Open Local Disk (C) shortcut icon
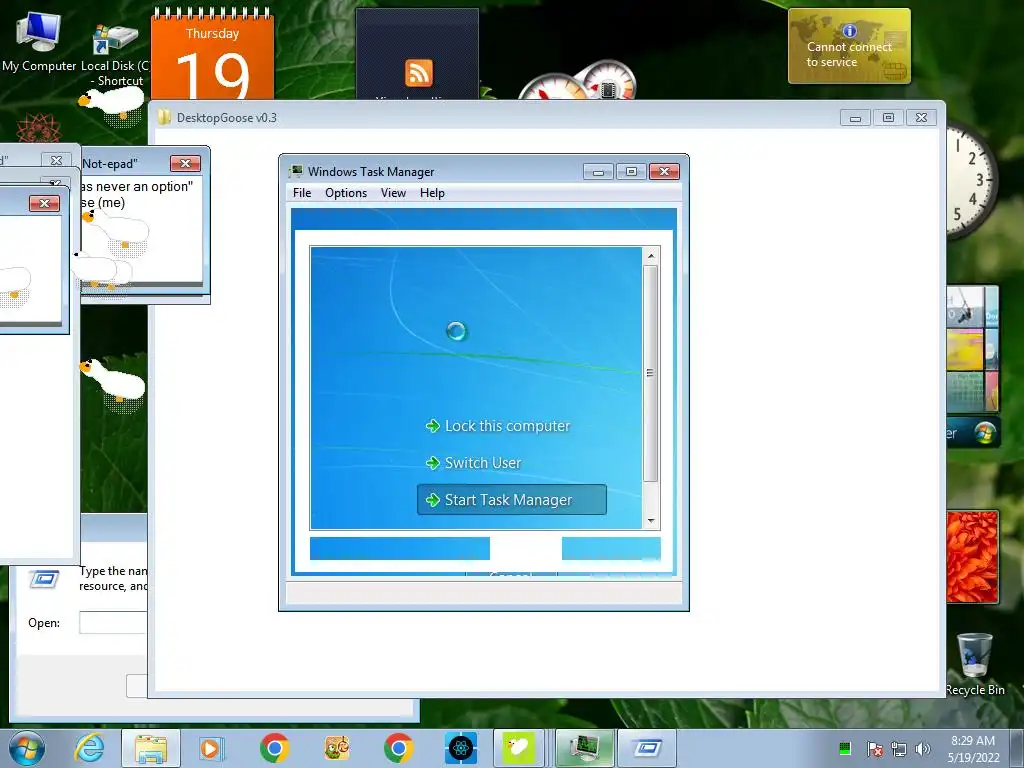Viewport: 1024px width, 768px height. (115, 55)
